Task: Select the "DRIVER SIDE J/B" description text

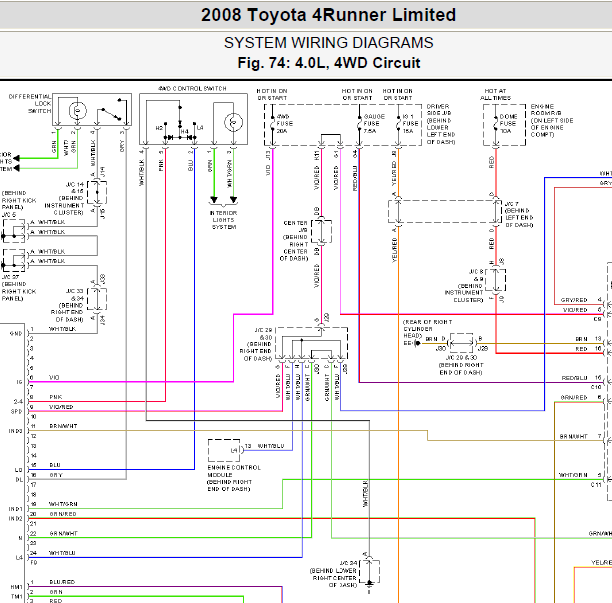Action: click(x=441, y=124)
